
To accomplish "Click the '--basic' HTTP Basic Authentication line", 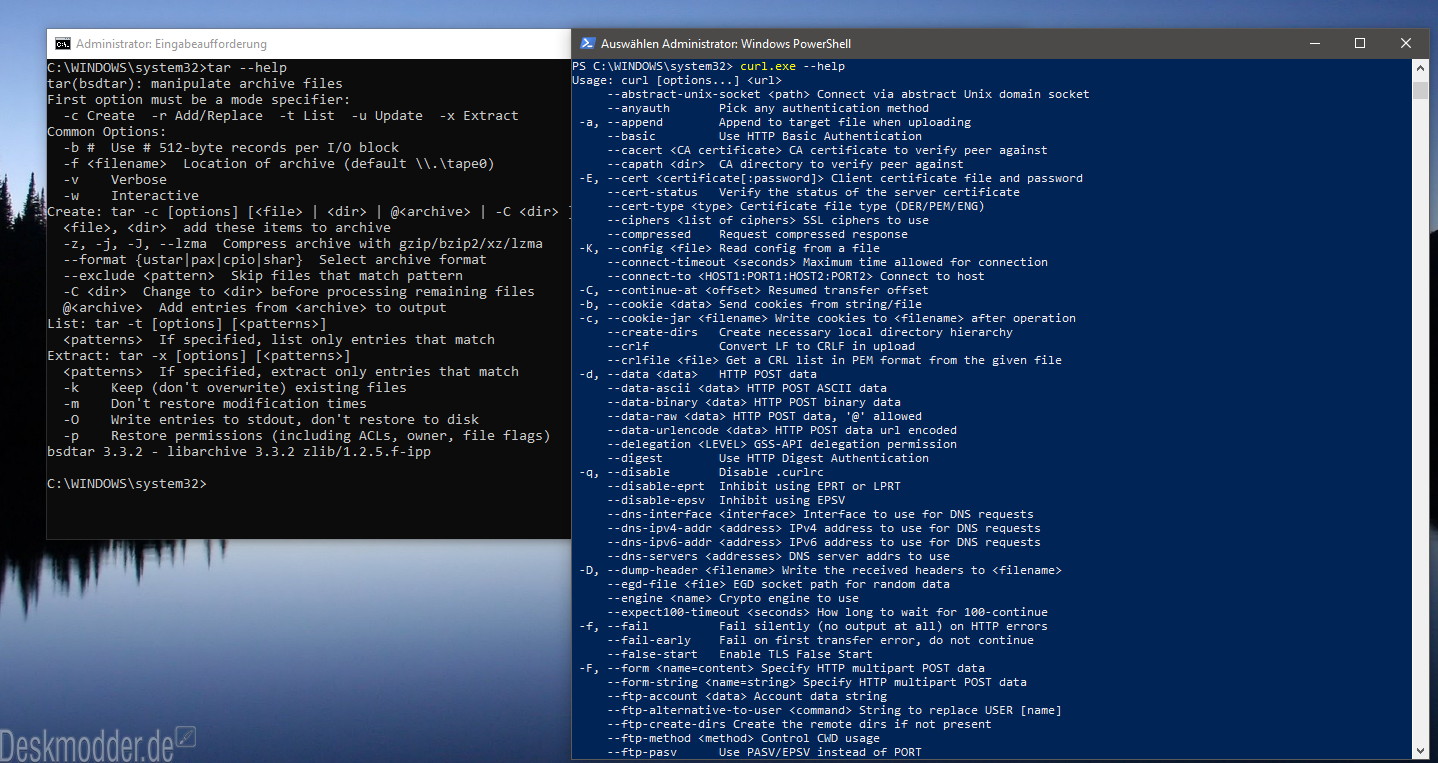I will tap(764, 136).
